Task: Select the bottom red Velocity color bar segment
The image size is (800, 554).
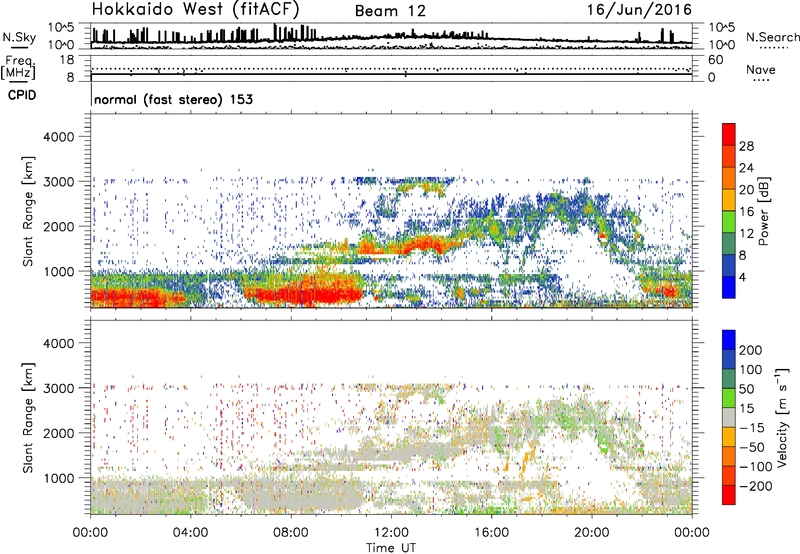Action: (x=729, y=495)
